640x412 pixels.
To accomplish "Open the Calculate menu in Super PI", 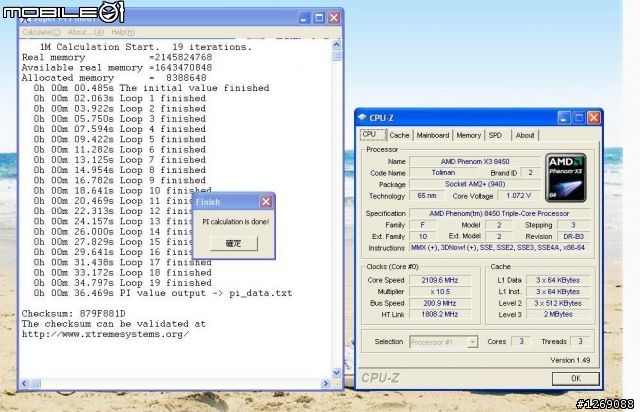I will (x=41, y=32).
